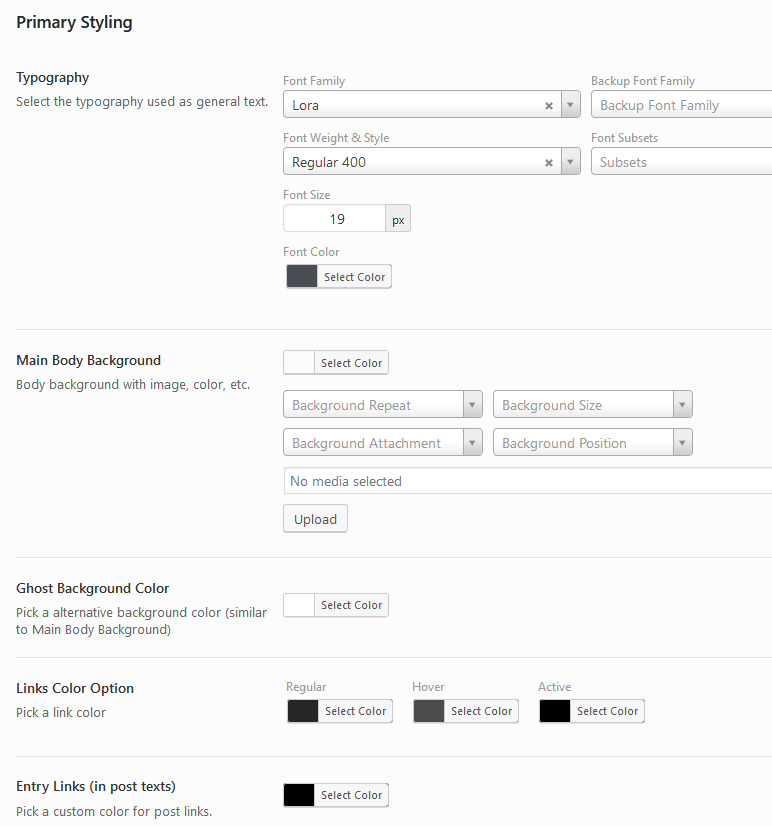Click the Font Size input field
772x826 pixels.
click(x=335, y=219)
